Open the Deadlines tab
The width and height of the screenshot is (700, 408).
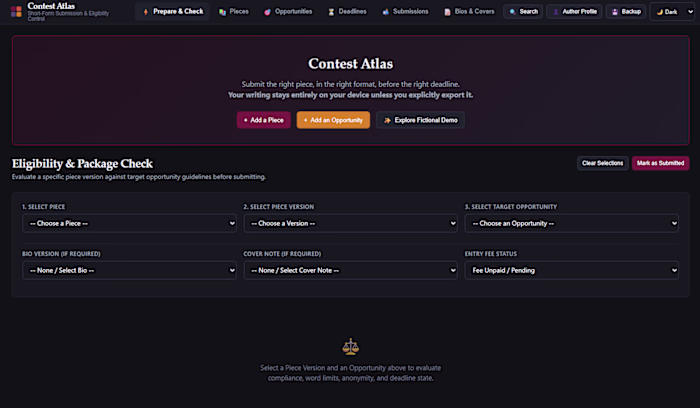(x=347, y=12)
